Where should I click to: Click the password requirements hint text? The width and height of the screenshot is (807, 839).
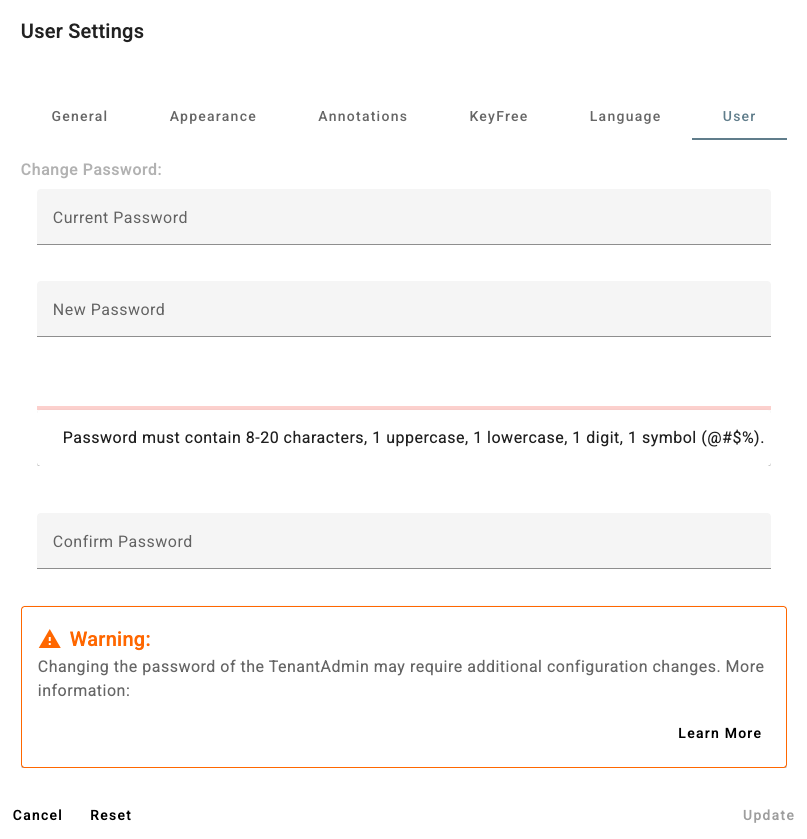[x=413, y=438]
